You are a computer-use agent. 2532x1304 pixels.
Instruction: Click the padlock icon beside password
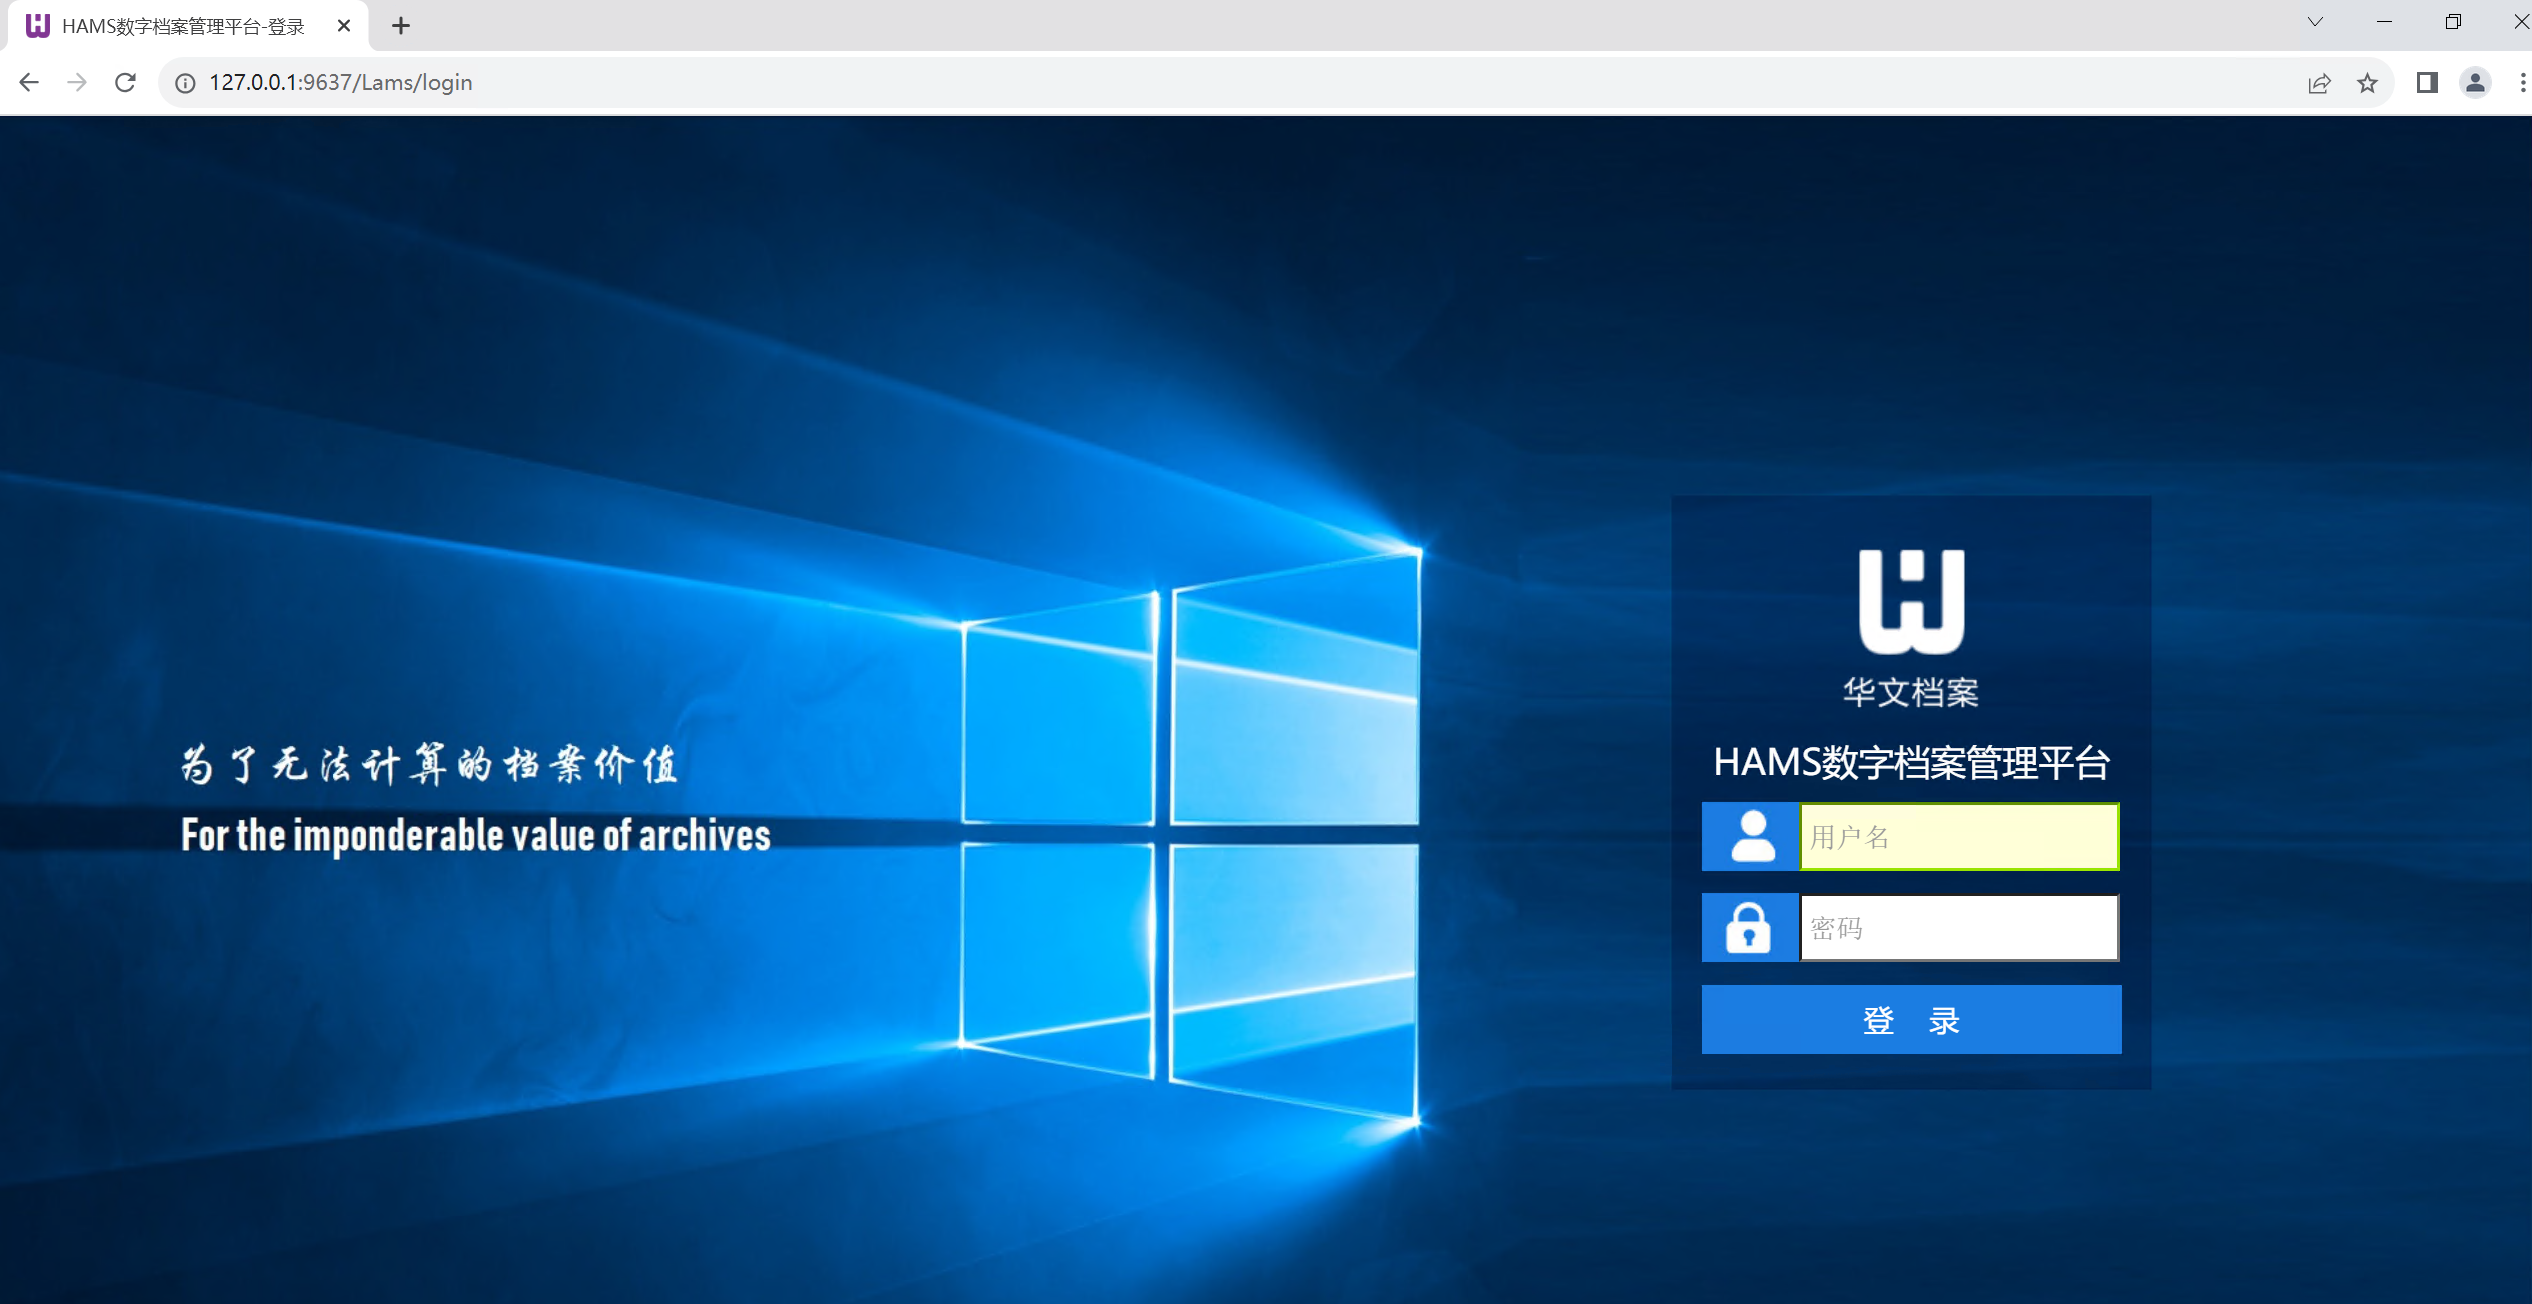pyautogui.click(x=1749, y=928)
